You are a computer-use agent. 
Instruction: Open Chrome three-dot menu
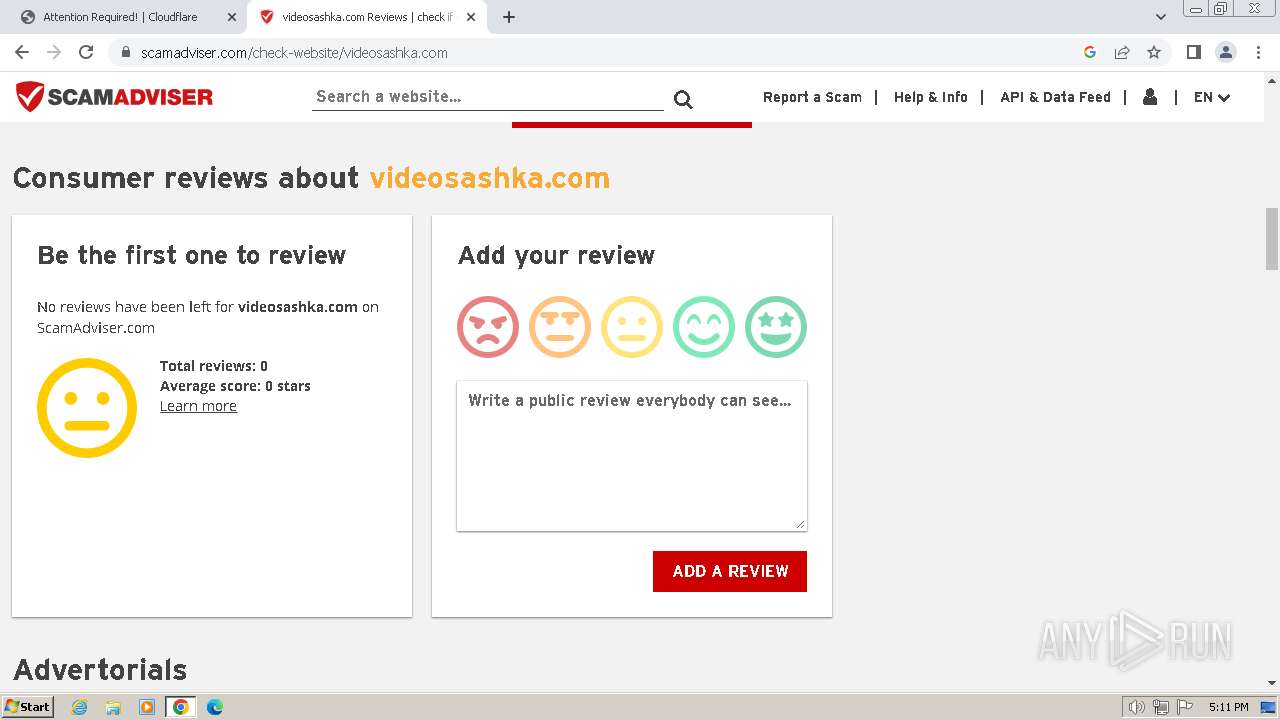1258,52
